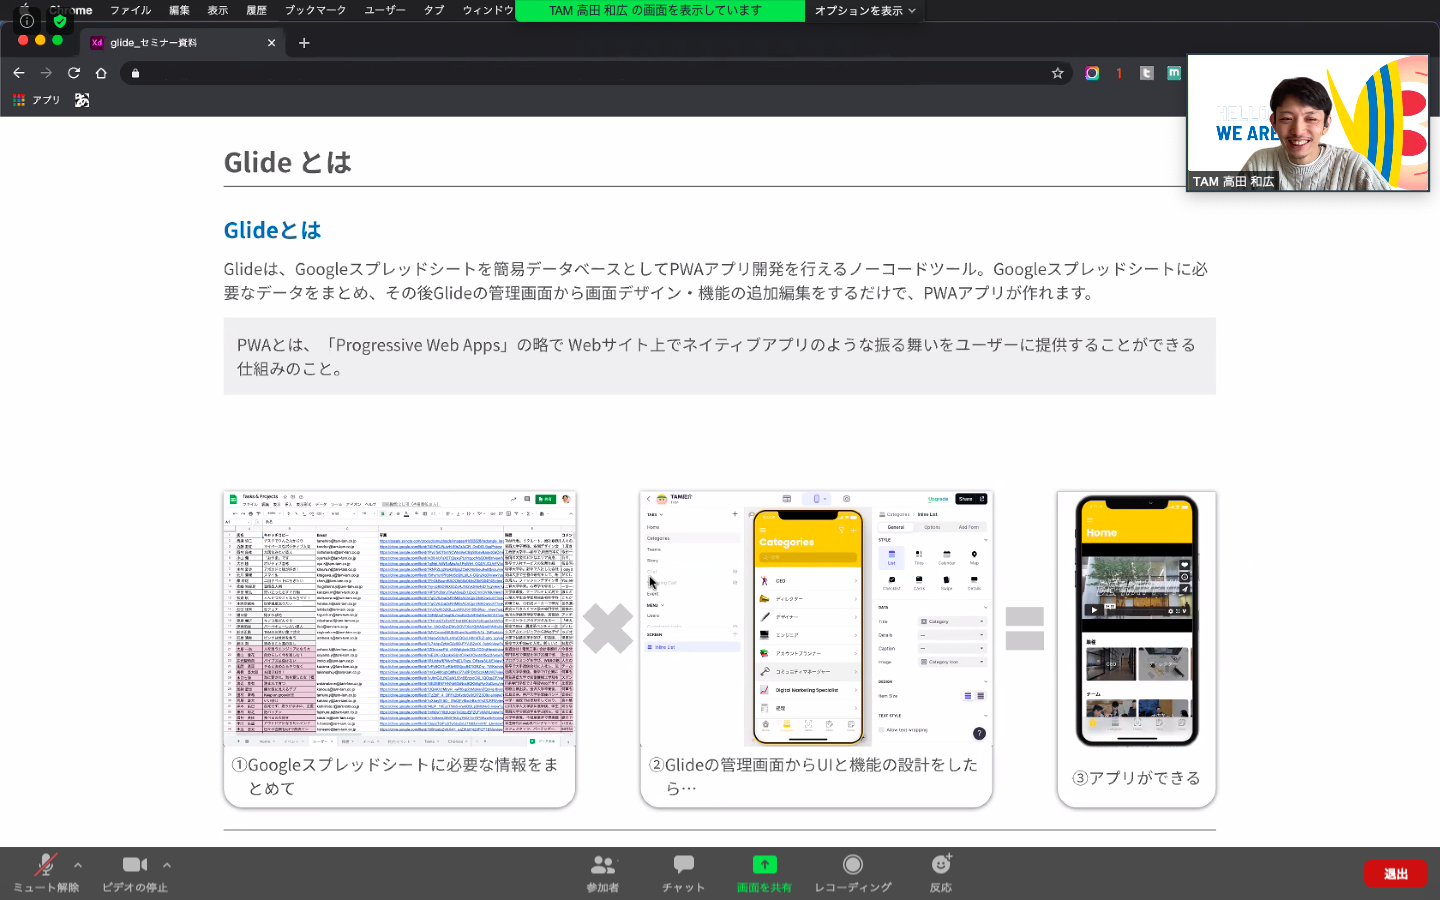Start recording with レコーディング
This screenshot has width=1440, height=900.
(x=853, y=873)
